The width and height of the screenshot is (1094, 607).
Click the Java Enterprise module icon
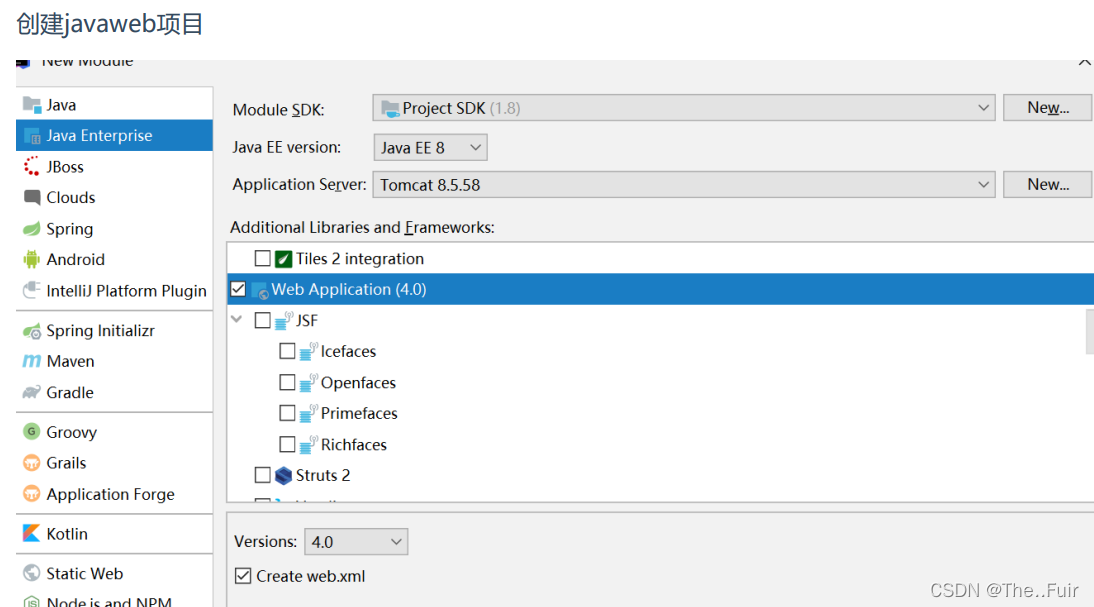click(31, 135)
